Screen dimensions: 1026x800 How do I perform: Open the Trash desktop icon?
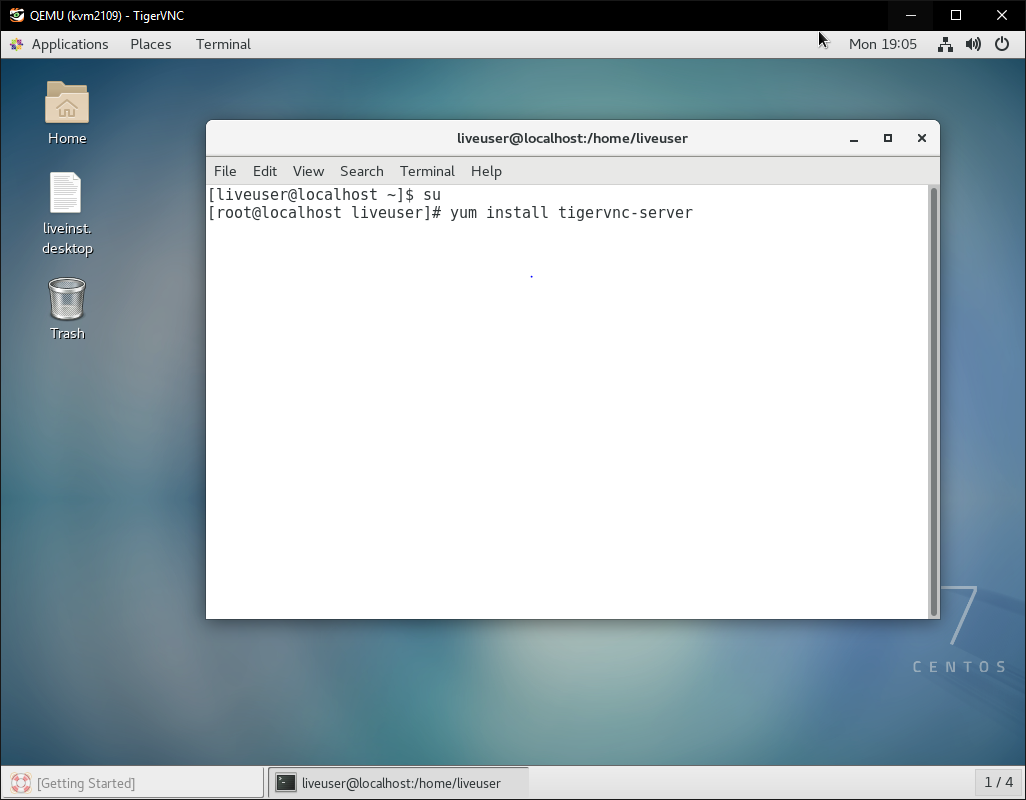pyautogui.click(x=67, y=300)
